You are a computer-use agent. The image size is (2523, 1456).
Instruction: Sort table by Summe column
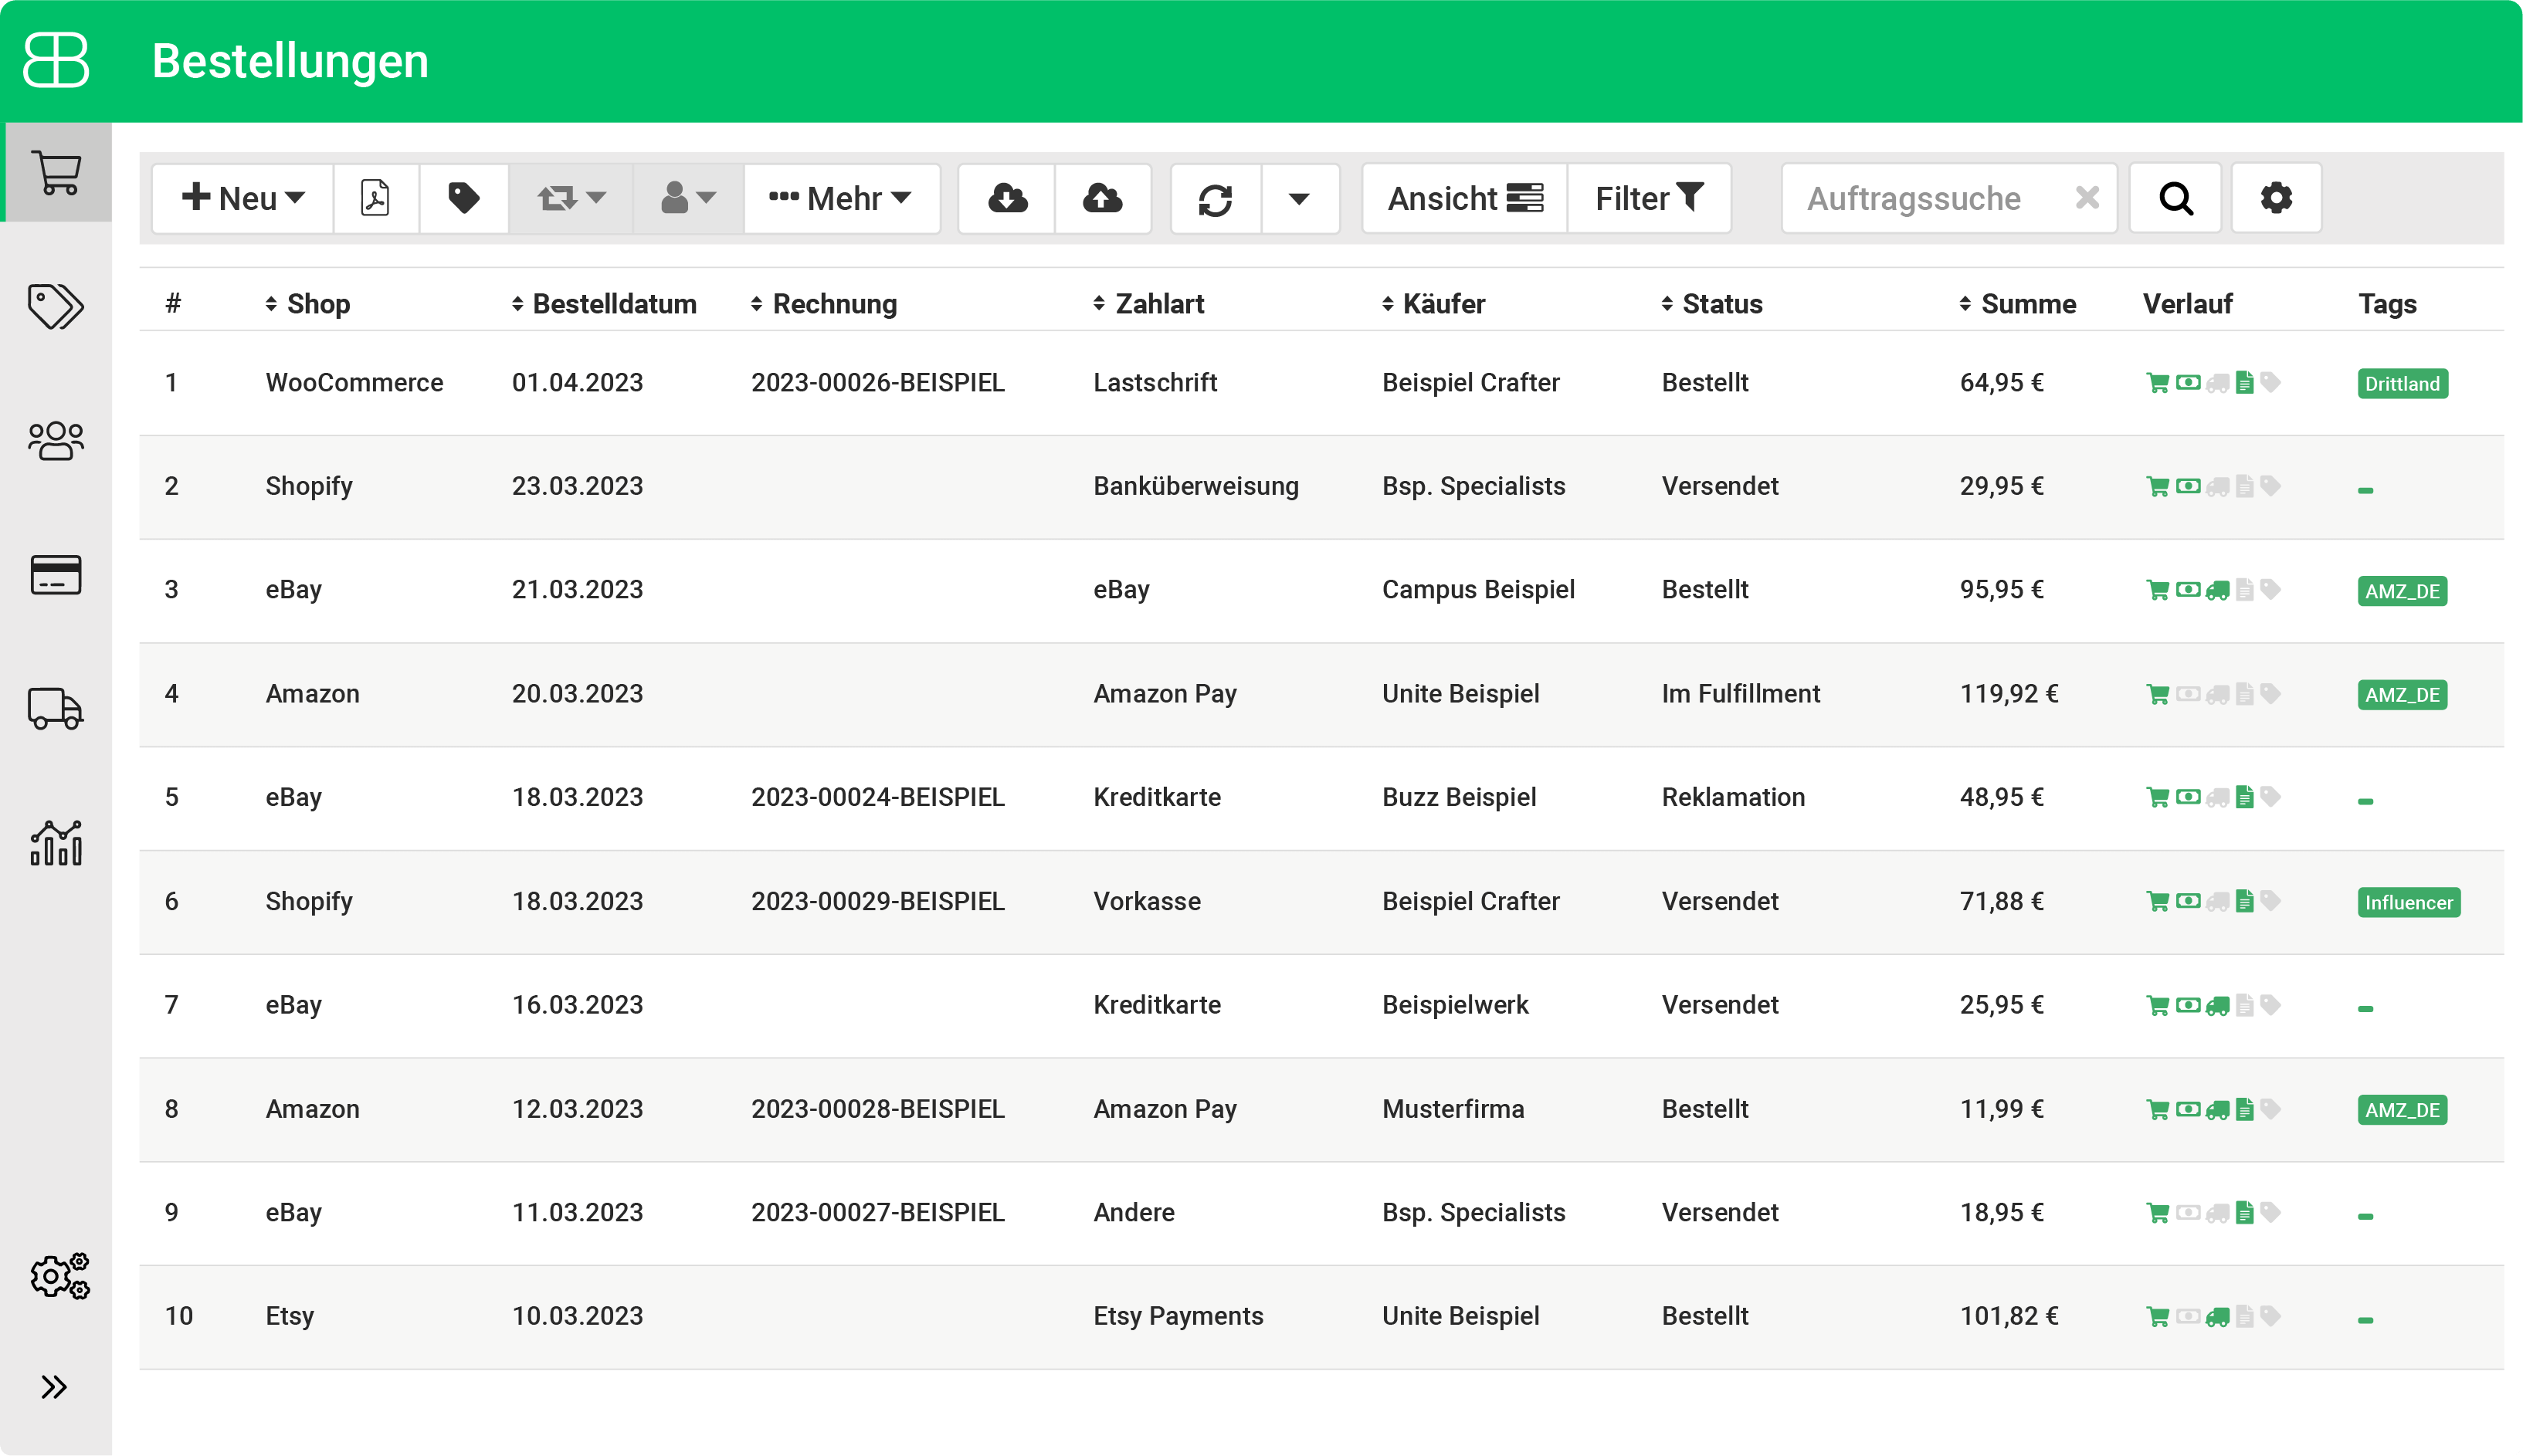point(2018,304)
